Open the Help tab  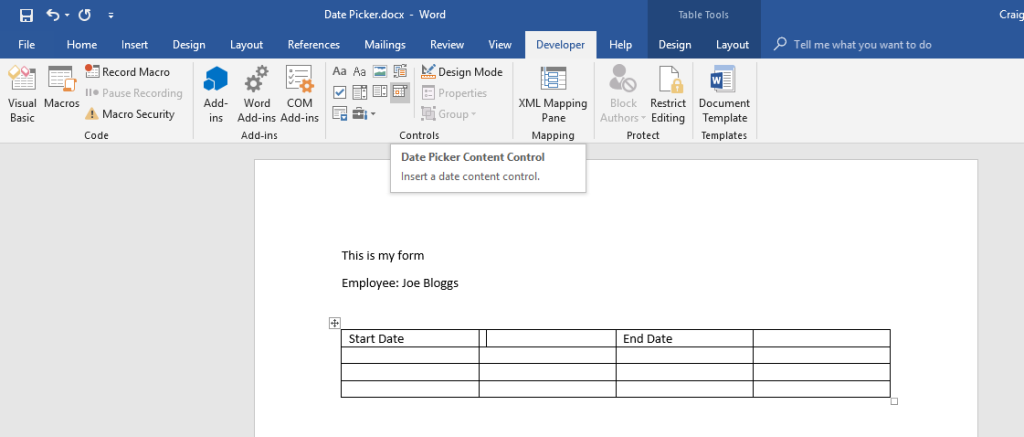620,44
